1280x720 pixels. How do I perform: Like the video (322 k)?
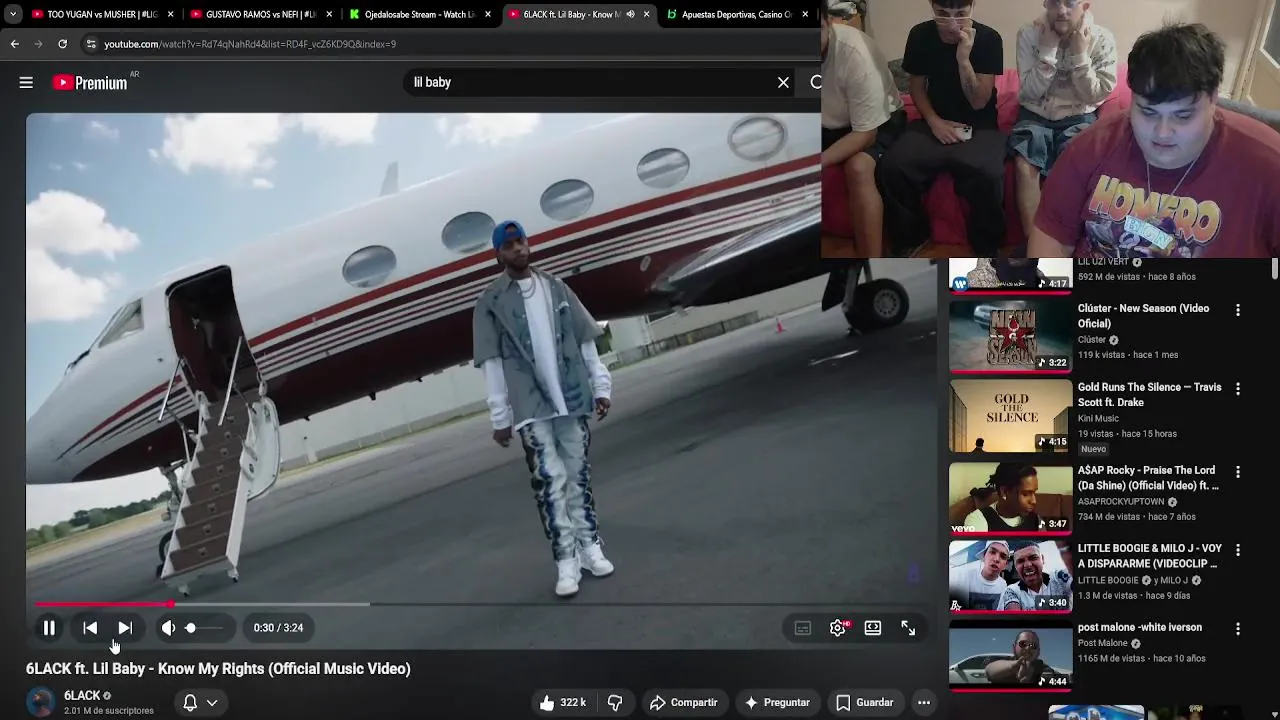pos(562,703)
